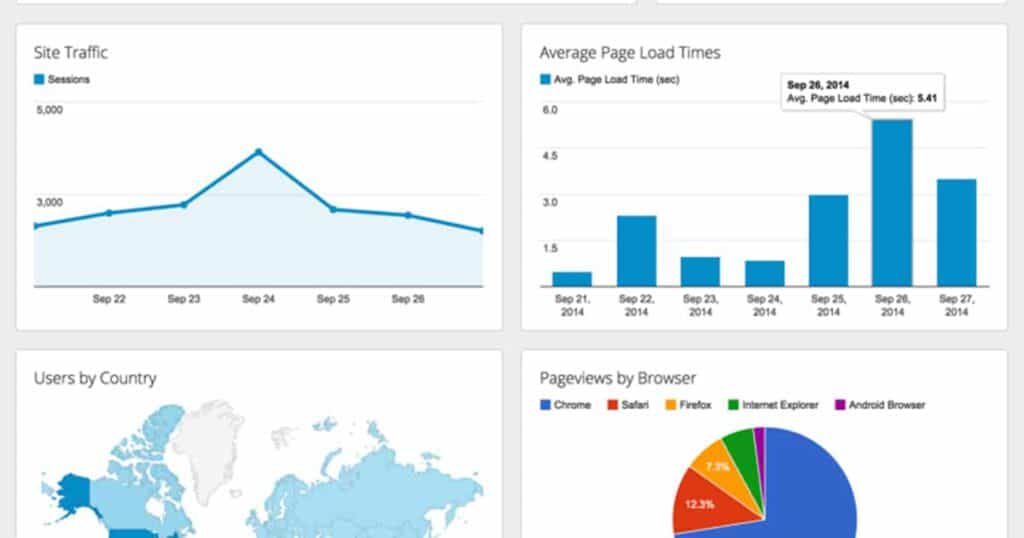Click the 6.0 axis label
Image resolution: width=1024 pixels, height=538 pixels.
tap(550, 110)
